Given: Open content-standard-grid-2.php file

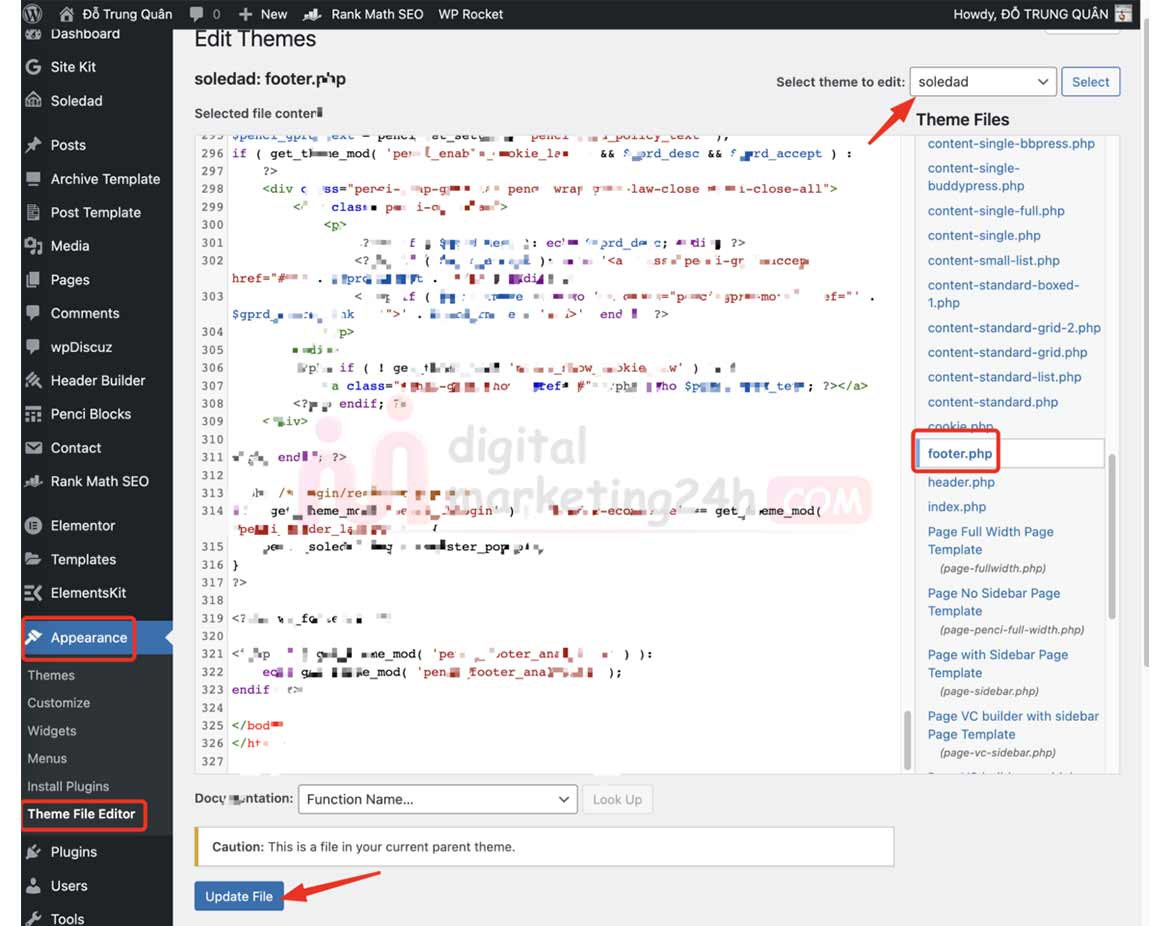Looking at the screenshot, I should [1014, 328].
